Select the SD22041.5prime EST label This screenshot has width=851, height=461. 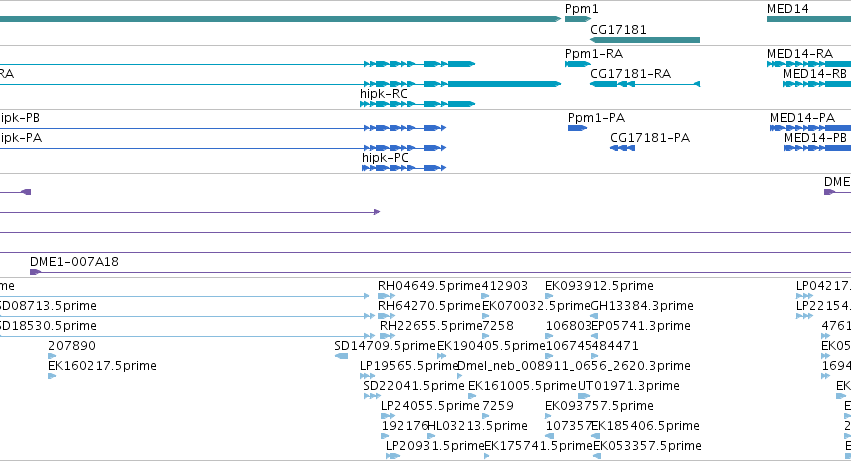pyautogui.click(x=414, y=386)
